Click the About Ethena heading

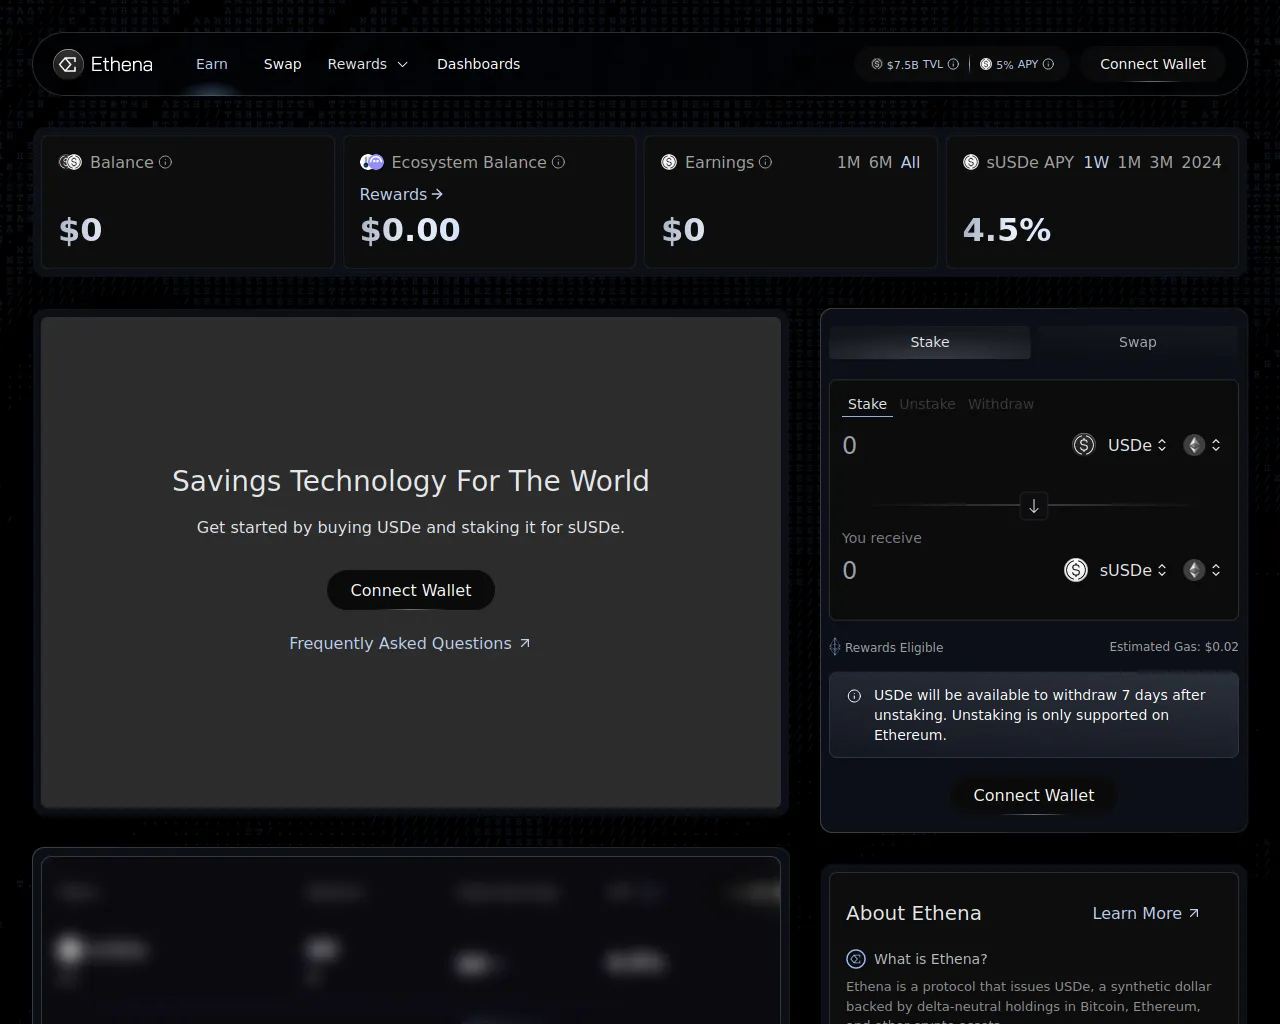pos(914,913)
